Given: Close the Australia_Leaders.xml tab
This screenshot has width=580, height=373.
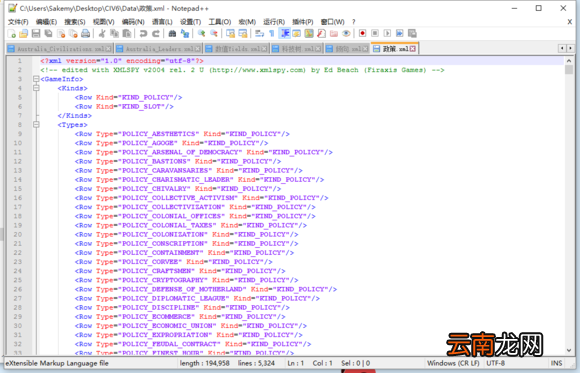Looking at the screenshot, I should (198, 49).
